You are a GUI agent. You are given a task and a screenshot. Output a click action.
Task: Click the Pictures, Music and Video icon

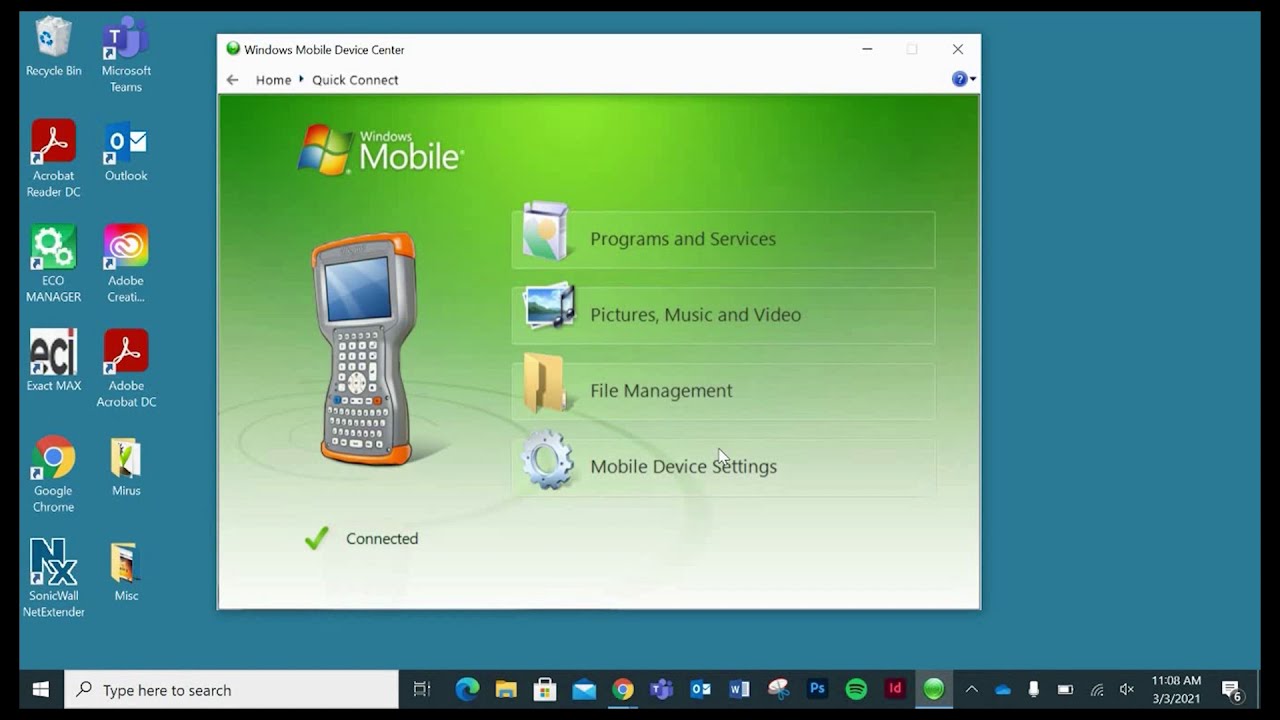click(548, 307)
